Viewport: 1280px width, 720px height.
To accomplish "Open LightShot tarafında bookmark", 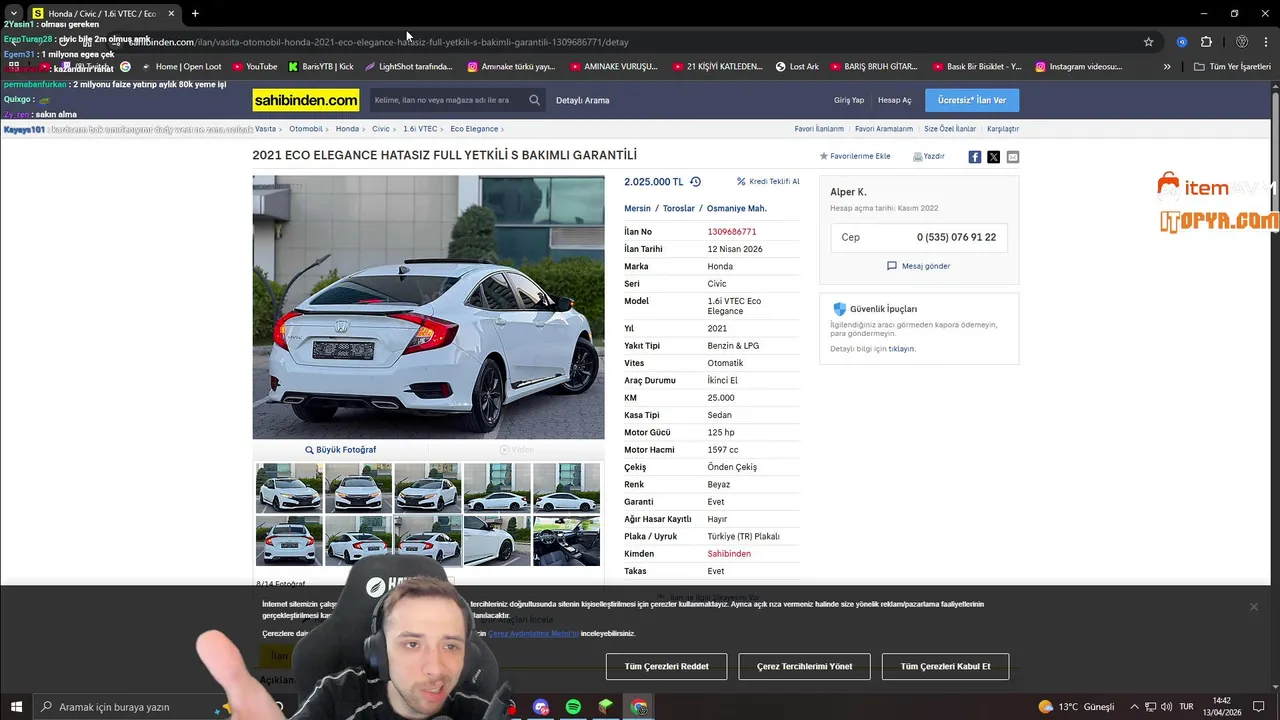I will click(x=409, y=67).
